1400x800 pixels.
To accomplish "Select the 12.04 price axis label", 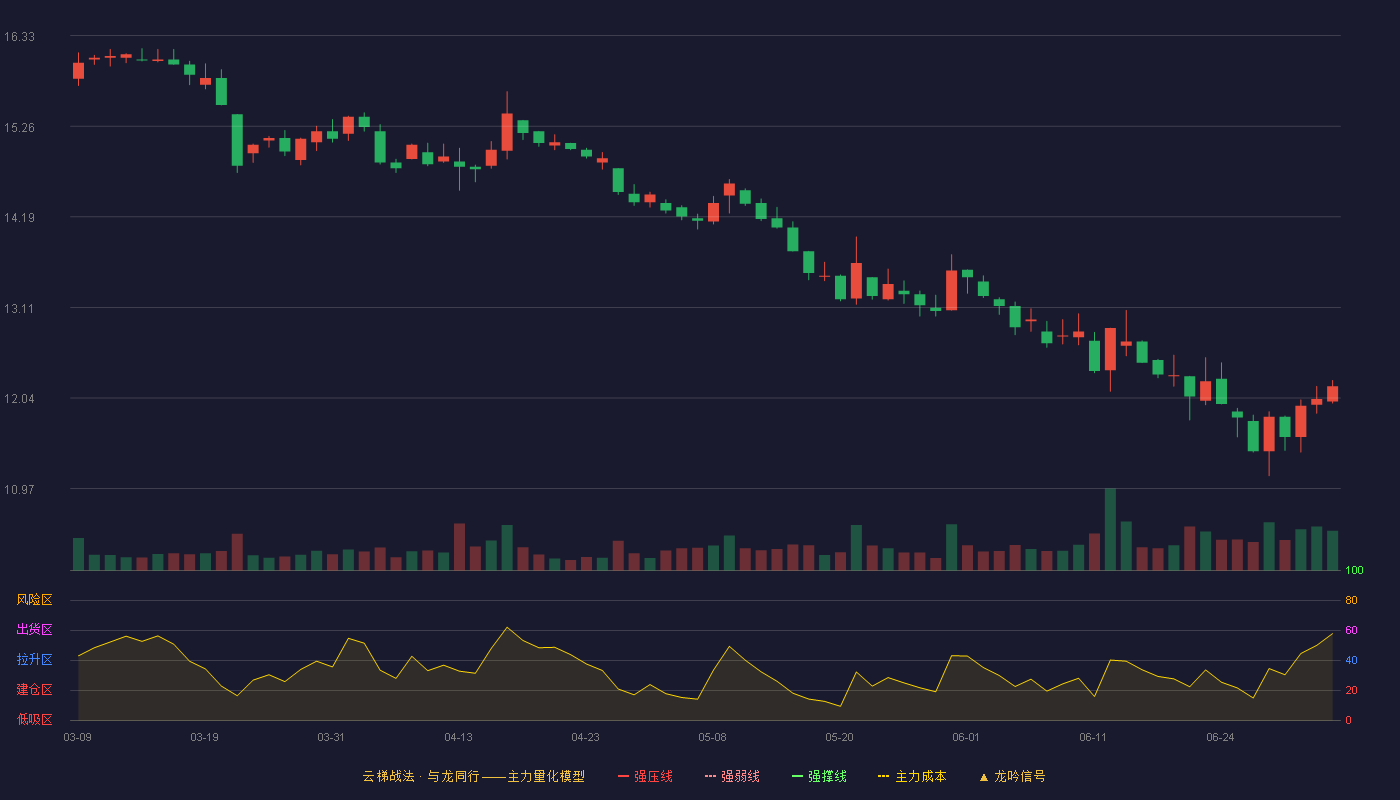I will (19, 399).
